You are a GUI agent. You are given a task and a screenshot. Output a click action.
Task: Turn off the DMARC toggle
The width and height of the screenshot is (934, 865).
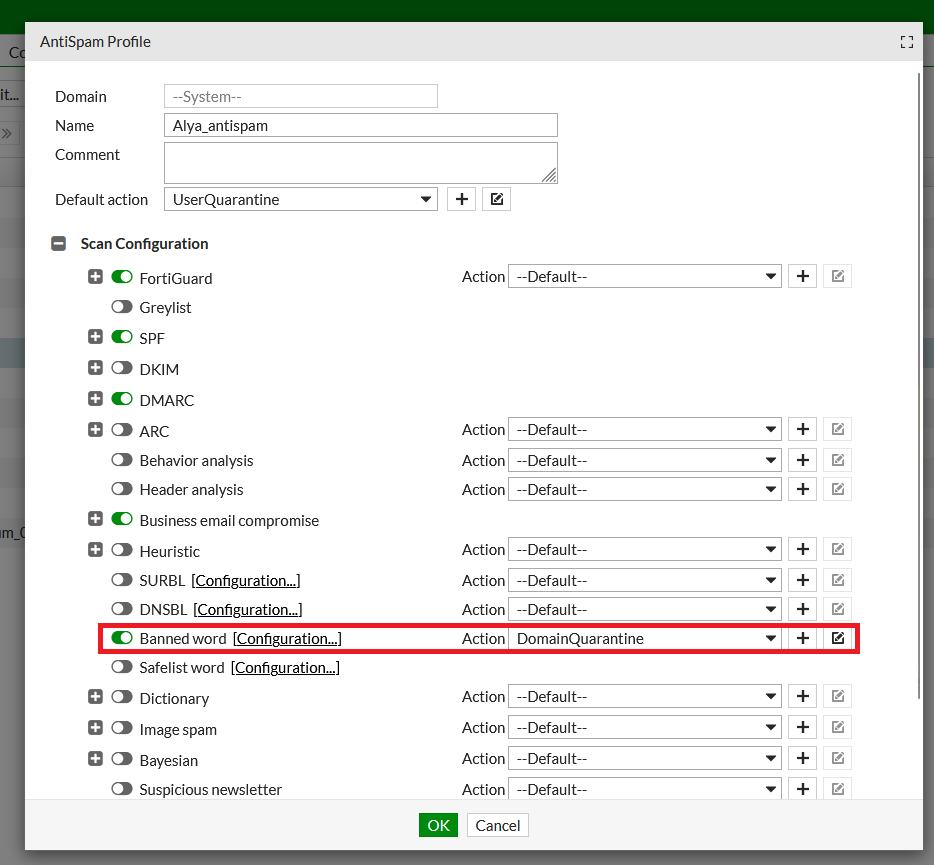point(122,399)
